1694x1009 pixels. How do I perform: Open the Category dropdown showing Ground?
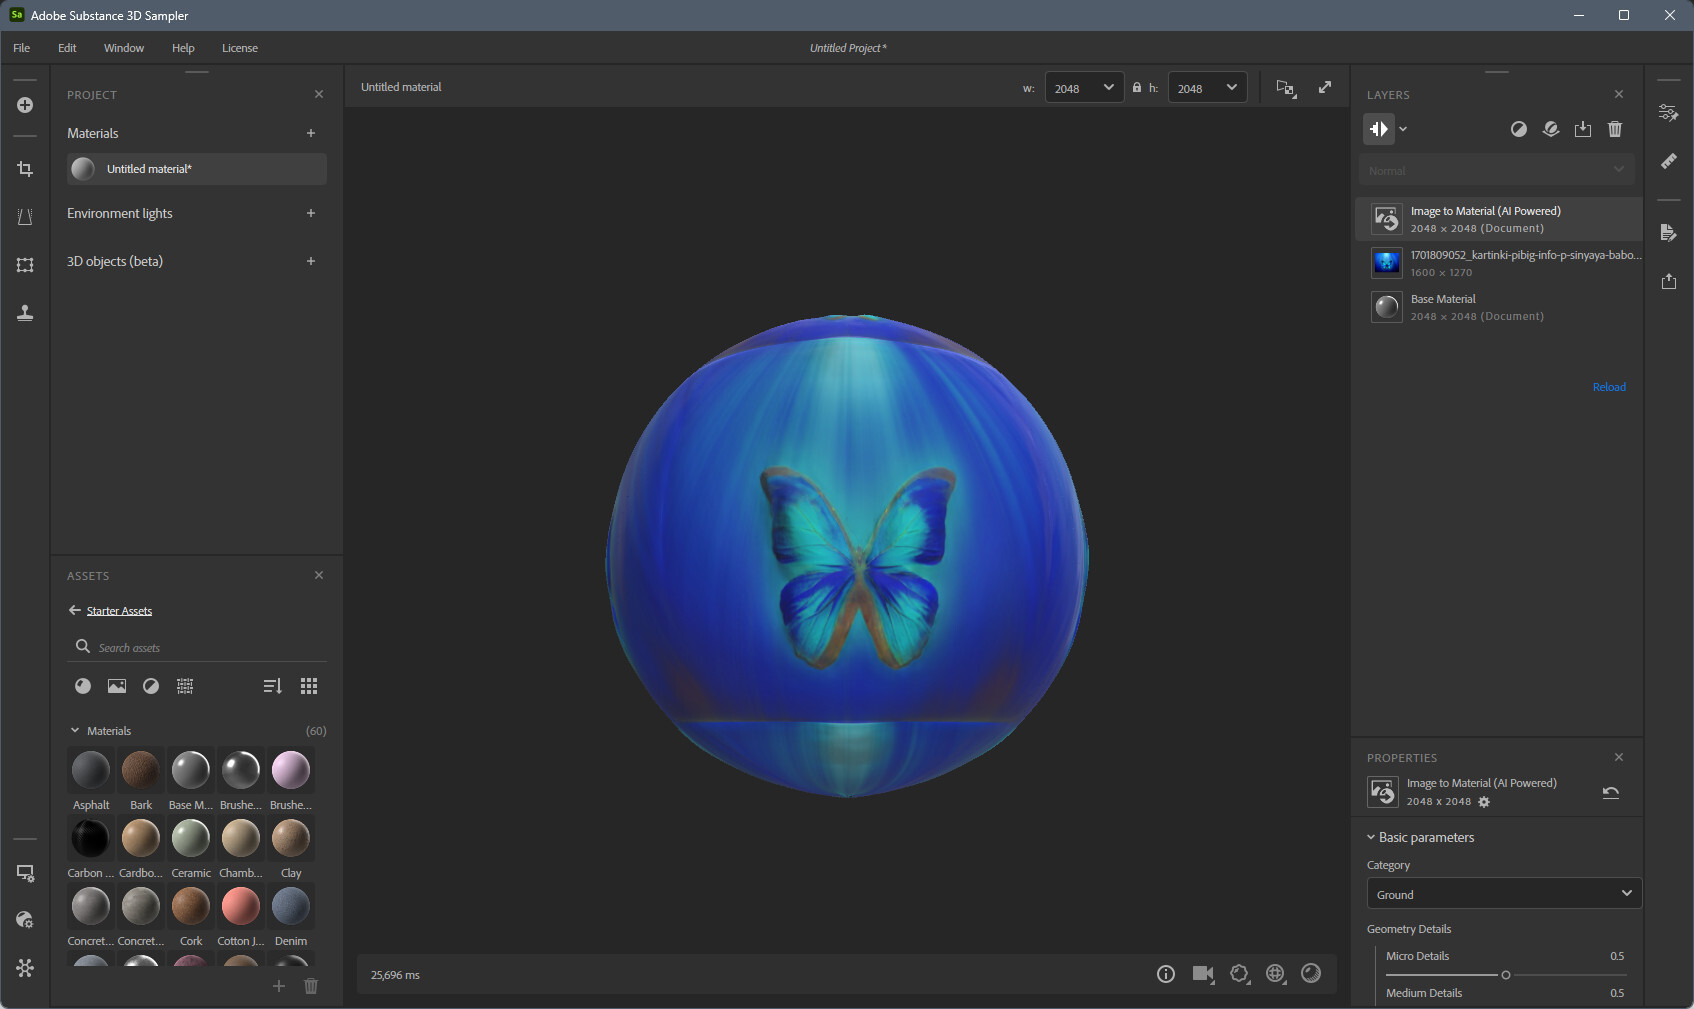tap(1503, 894)
